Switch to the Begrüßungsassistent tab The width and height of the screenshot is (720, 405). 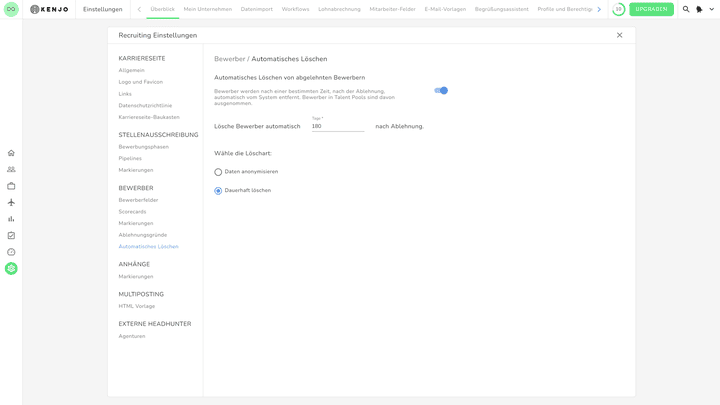501,9
